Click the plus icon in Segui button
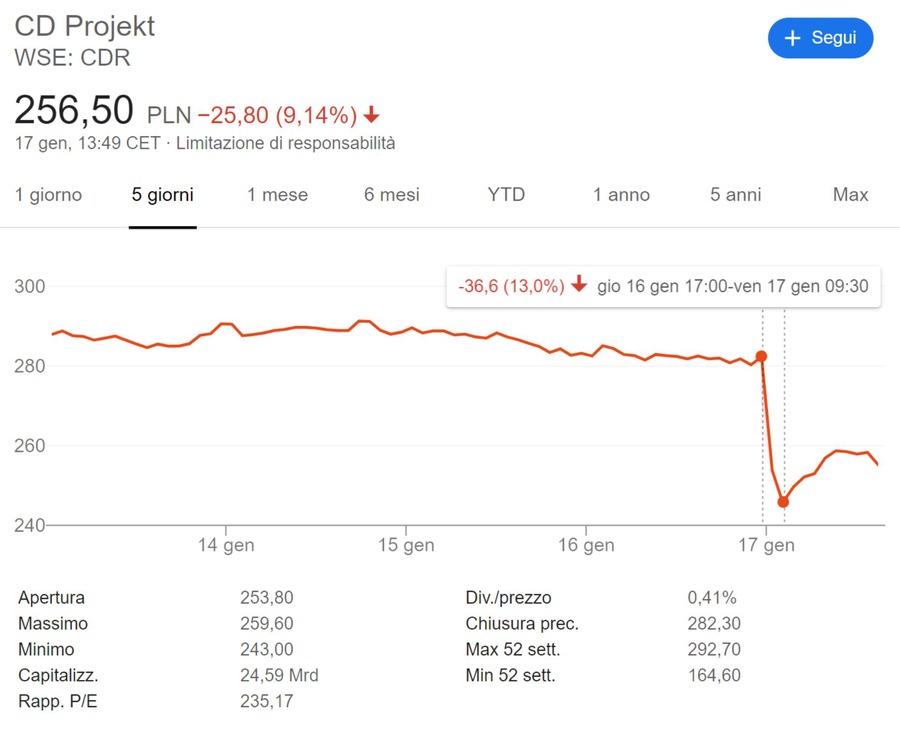This screenshot has width=900, height=729. coord(793,38)
